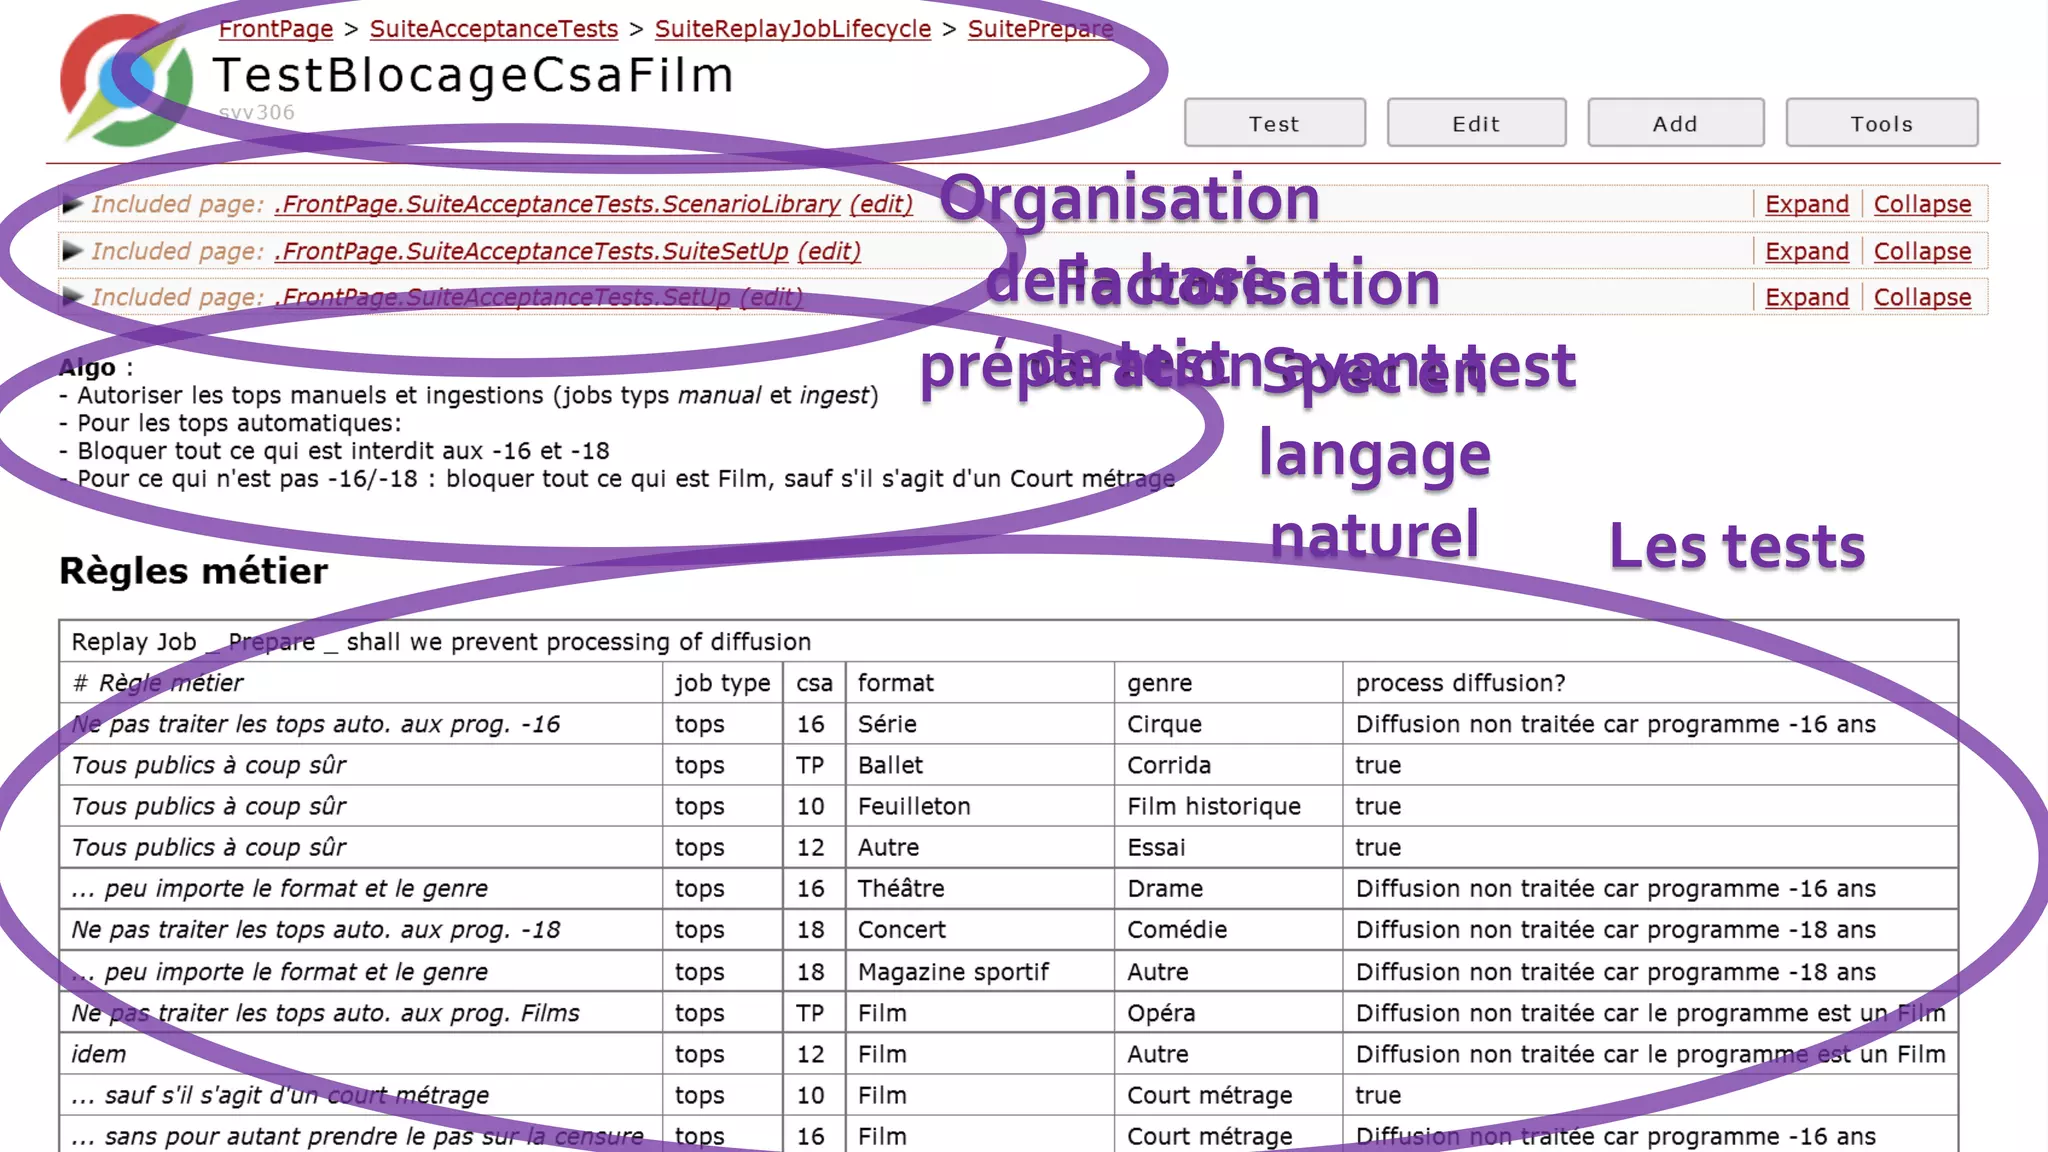
Task: Open SuiteAcceptanceTests breadcrumb link
Action: coord(494,29)
